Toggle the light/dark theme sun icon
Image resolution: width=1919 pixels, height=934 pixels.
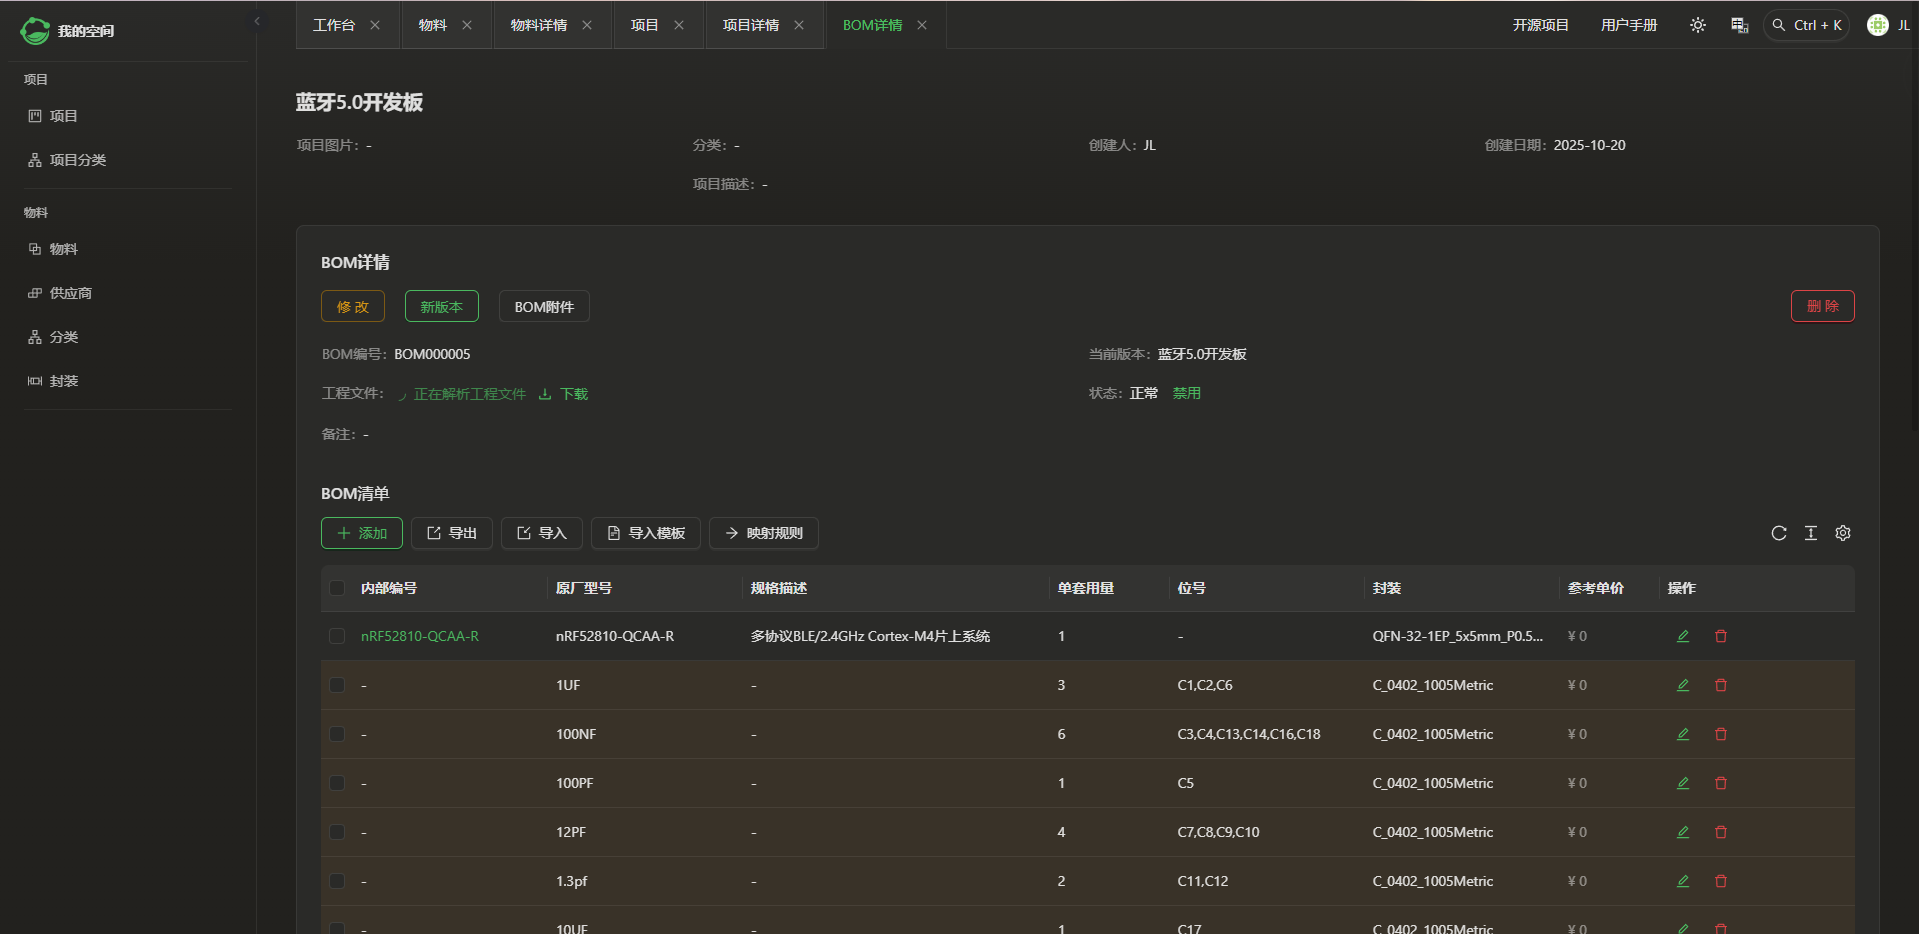click(1697, 25)
